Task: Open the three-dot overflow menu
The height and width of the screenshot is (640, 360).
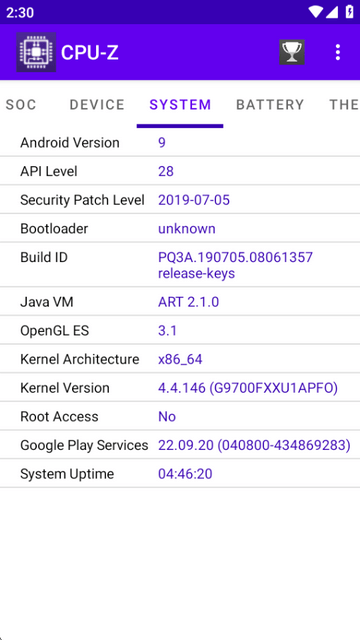Action: (338, 52)
